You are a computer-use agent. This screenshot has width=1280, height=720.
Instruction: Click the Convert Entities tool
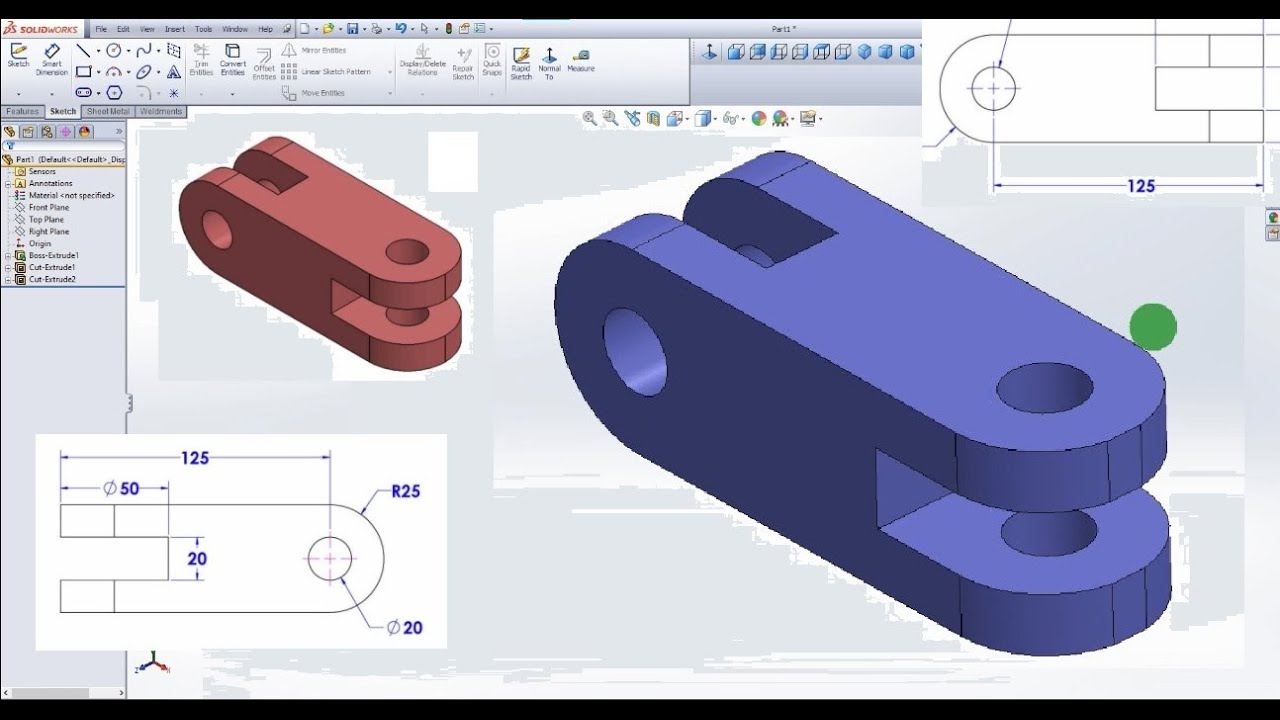click(232, 59)
